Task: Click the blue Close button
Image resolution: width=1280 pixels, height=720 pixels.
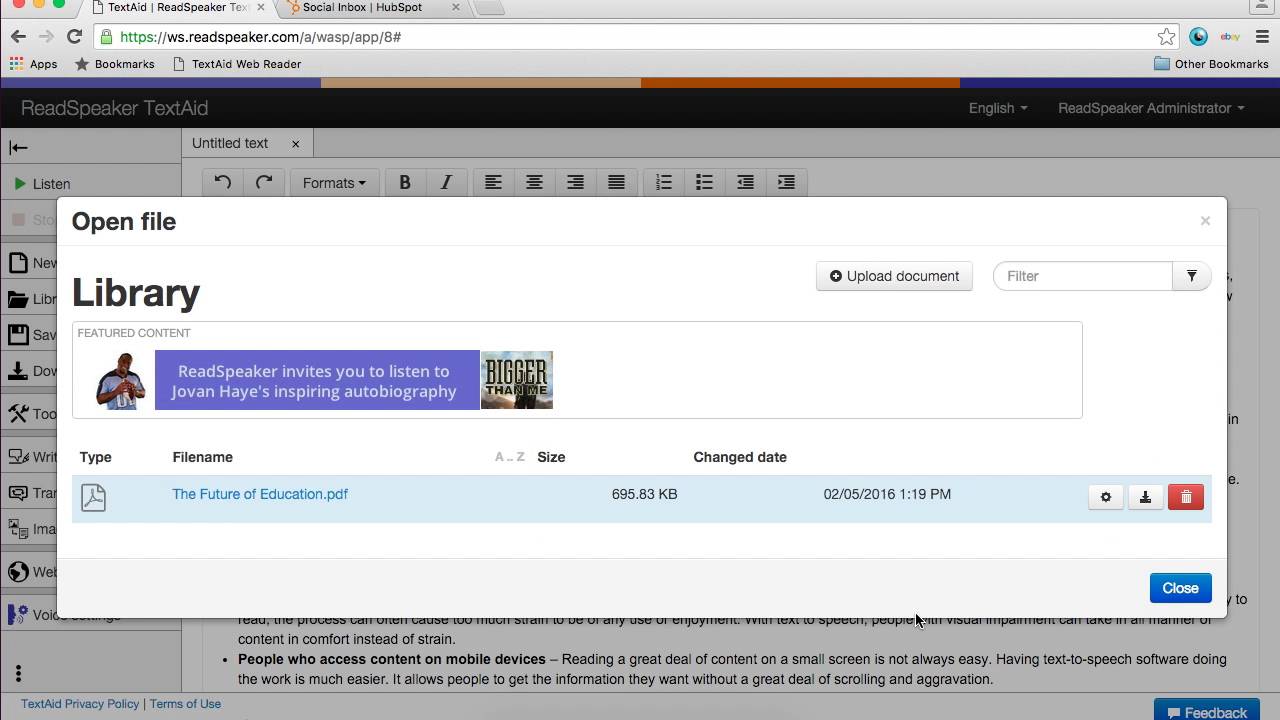Action: tap(1180, 588)
